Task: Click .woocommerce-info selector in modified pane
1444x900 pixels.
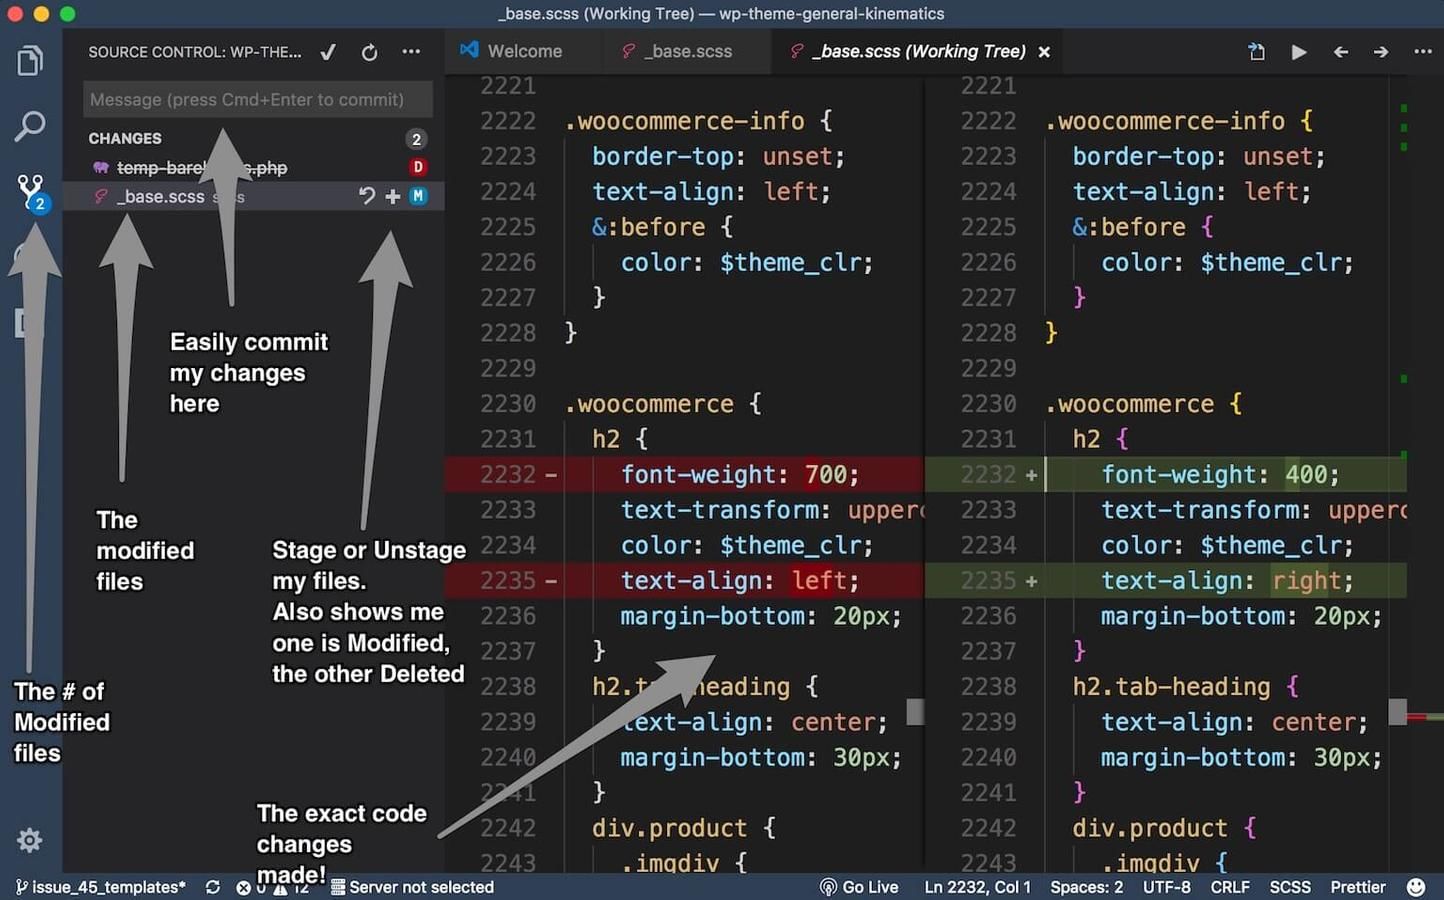Action: pyautogui.click(x=1165, y=121)
